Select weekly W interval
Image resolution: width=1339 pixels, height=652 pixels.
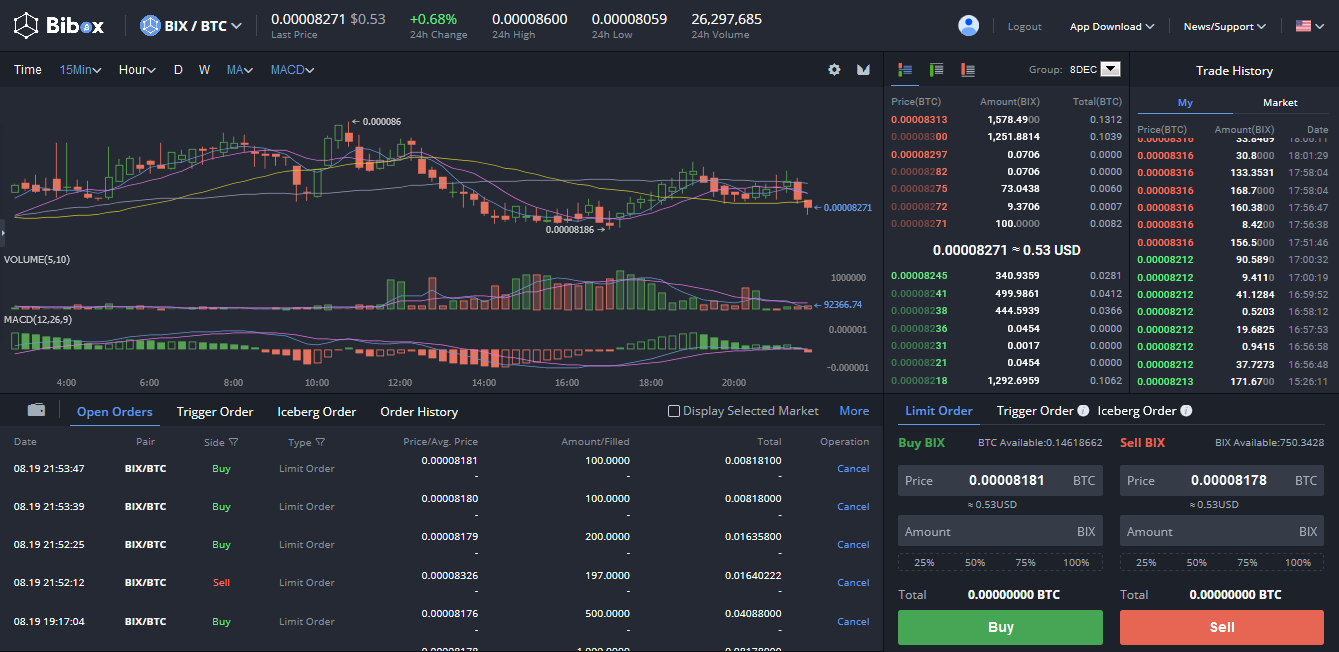coord(204,70)
